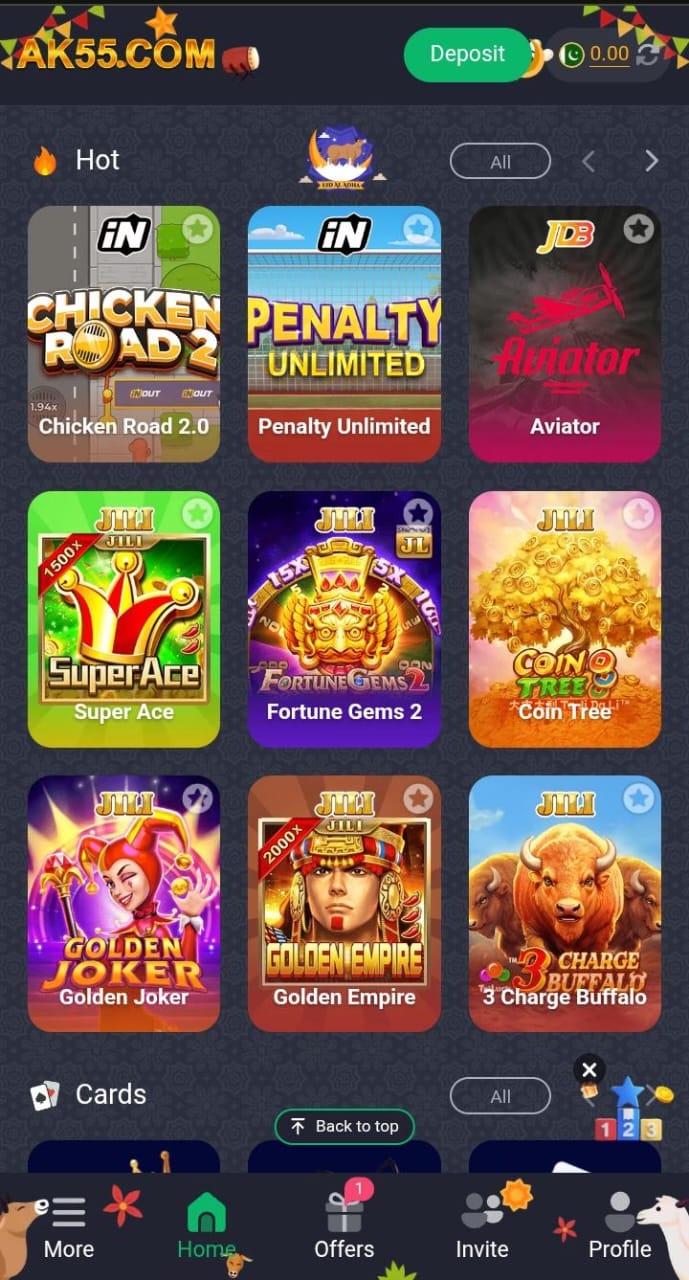The image size is (689, 1280).
Task: Jump up using Back to top
Action: [344, 1126]
